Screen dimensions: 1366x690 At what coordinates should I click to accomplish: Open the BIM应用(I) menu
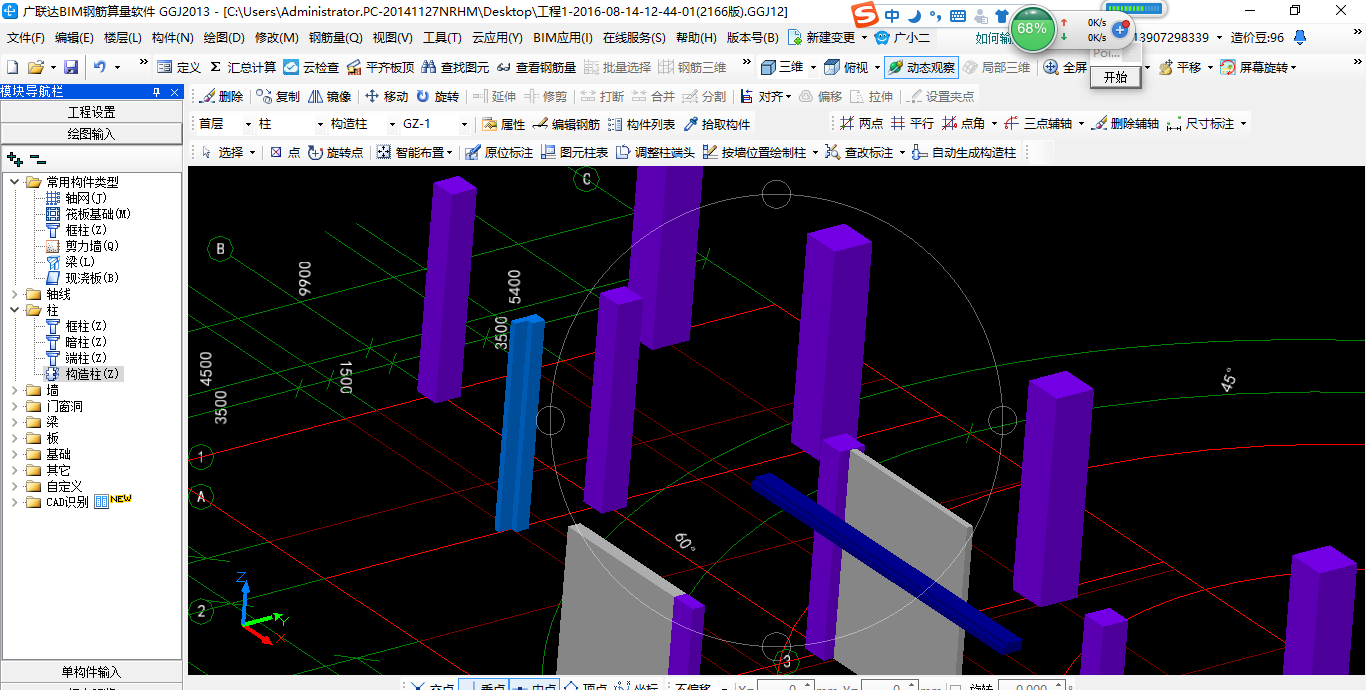click(x=563, y=37)
